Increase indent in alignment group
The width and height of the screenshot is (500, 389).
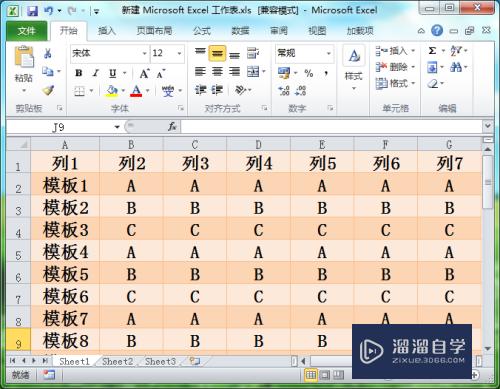[217, 90]
